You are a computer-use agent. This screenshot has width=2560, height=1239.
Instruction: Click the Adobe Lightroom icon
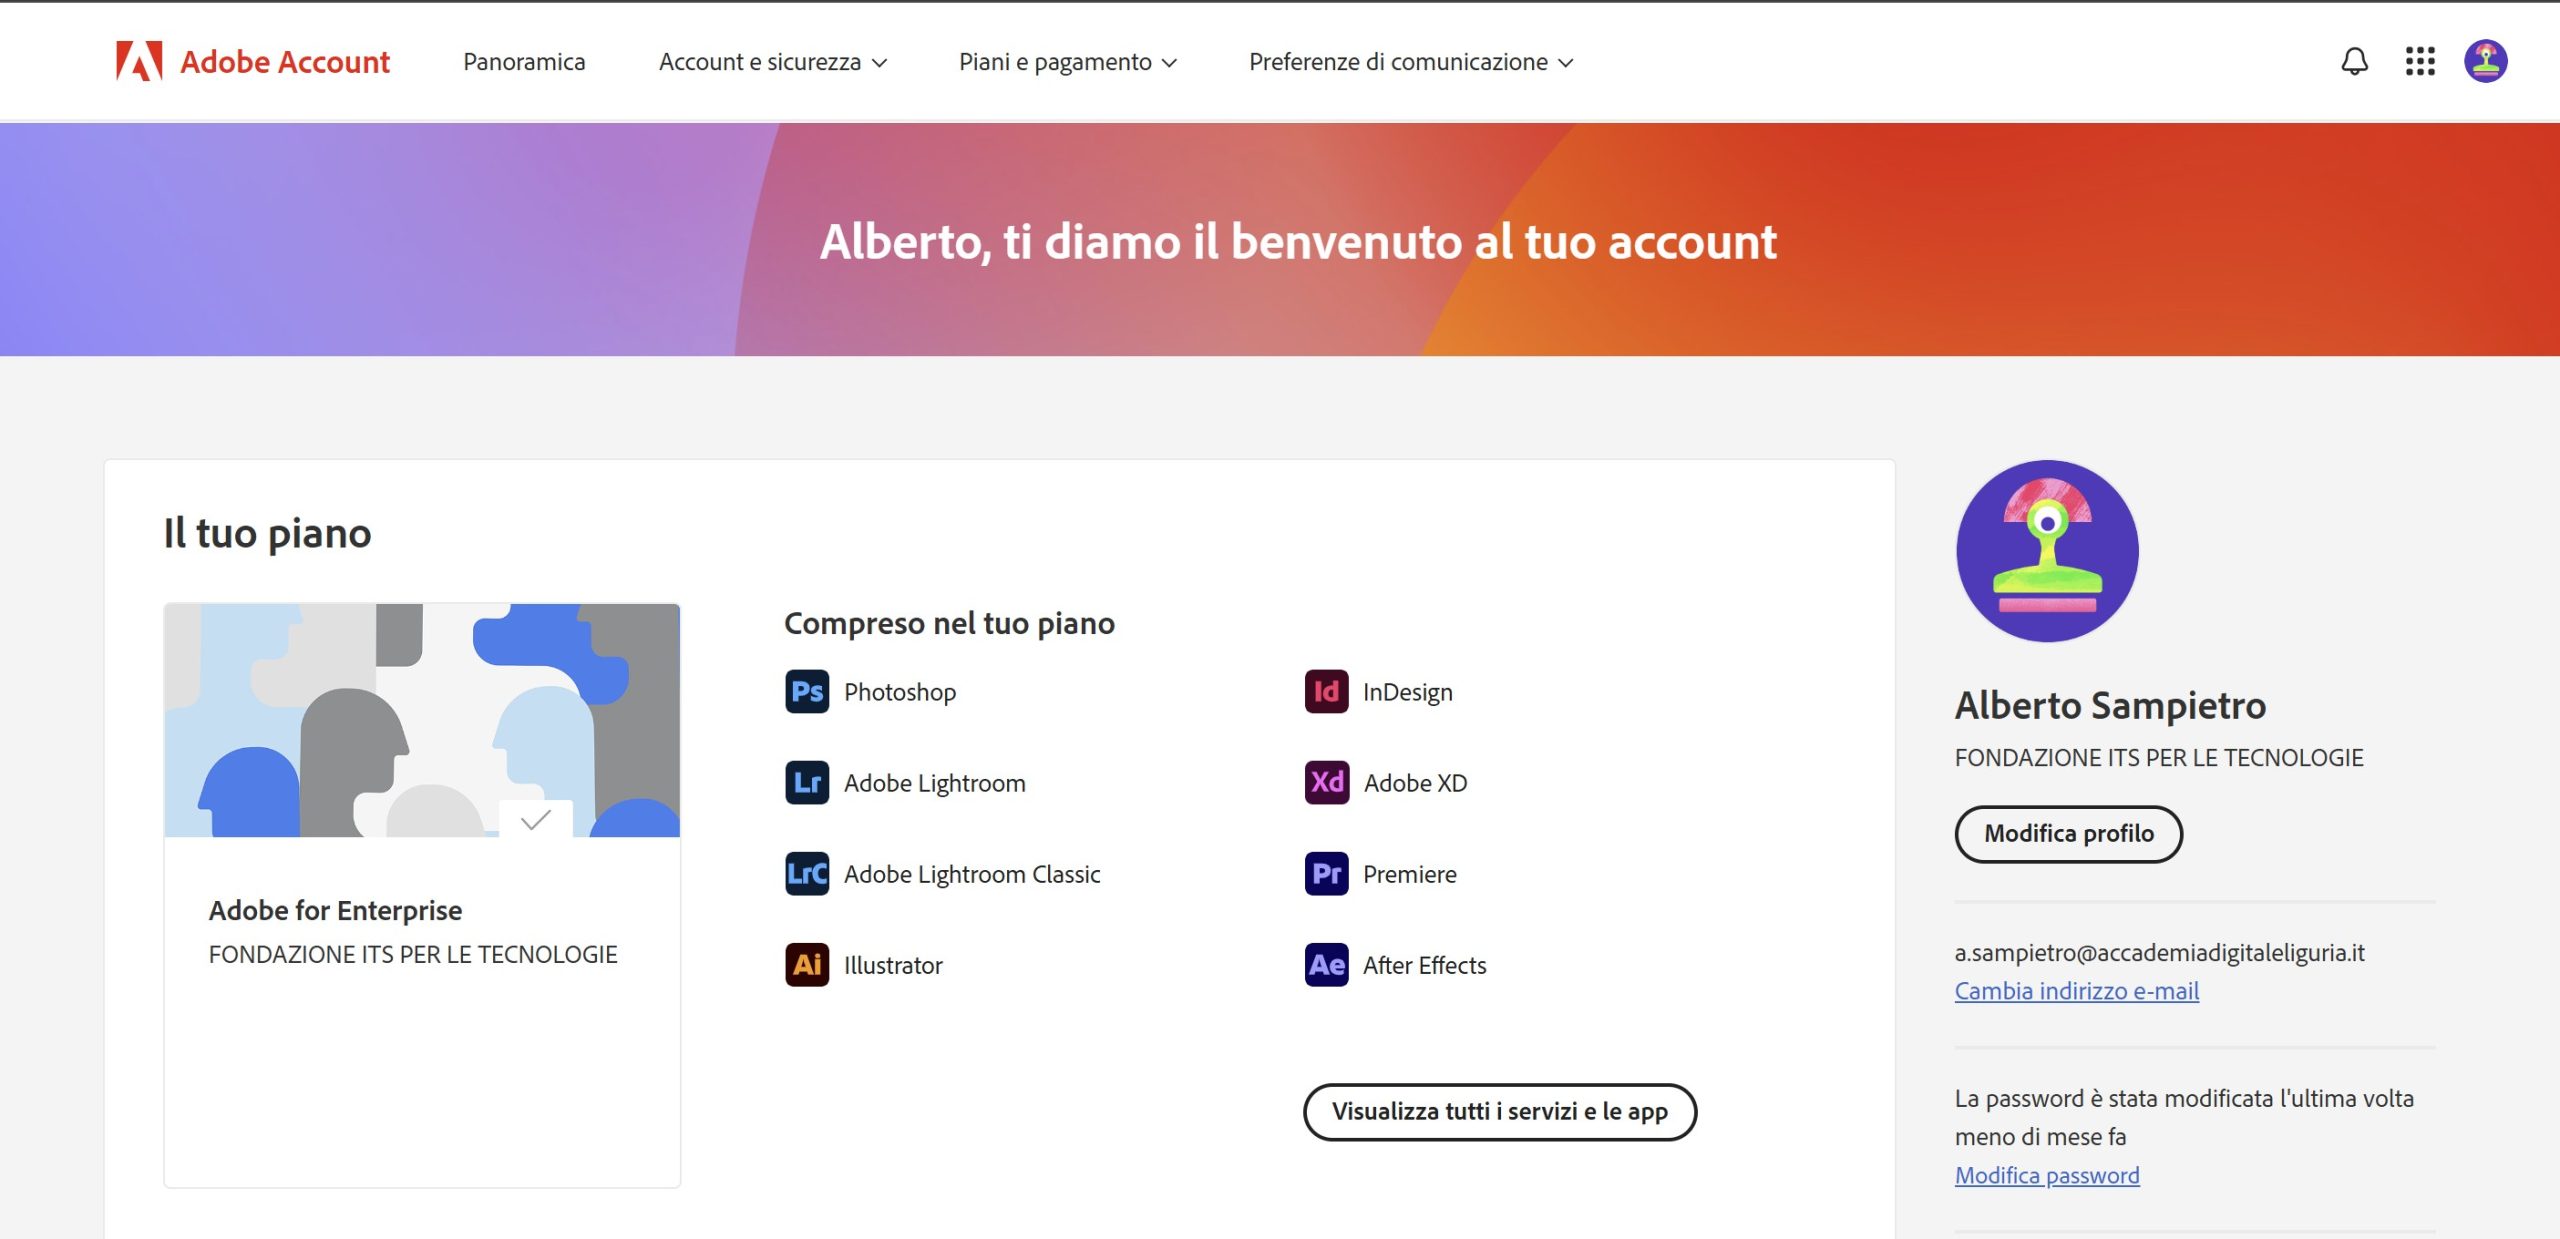pos(807,783)
